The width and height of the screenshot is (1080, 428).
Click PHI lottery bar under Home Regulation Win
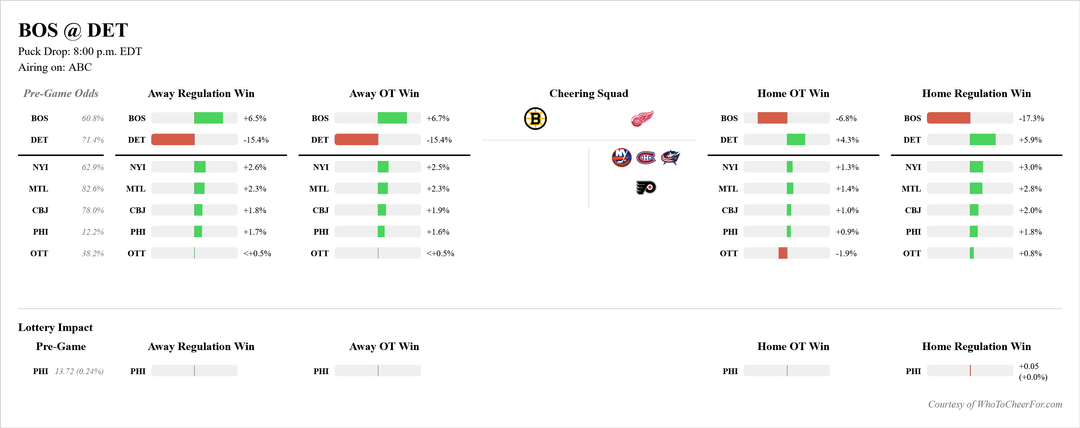point(970,371)
